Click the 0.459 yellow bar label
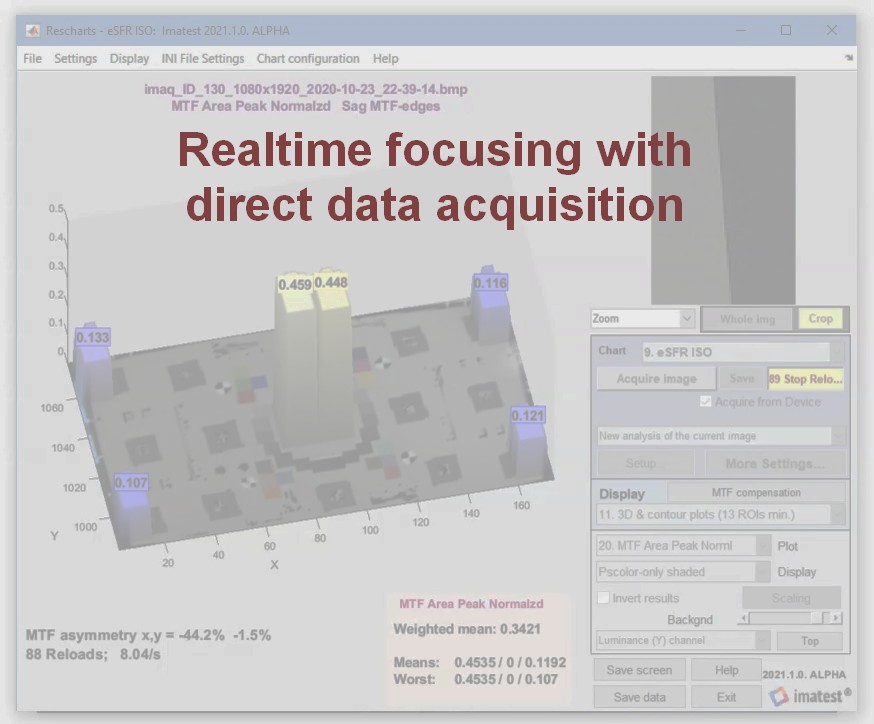This screenshot has width=874, height=724. 295,285
